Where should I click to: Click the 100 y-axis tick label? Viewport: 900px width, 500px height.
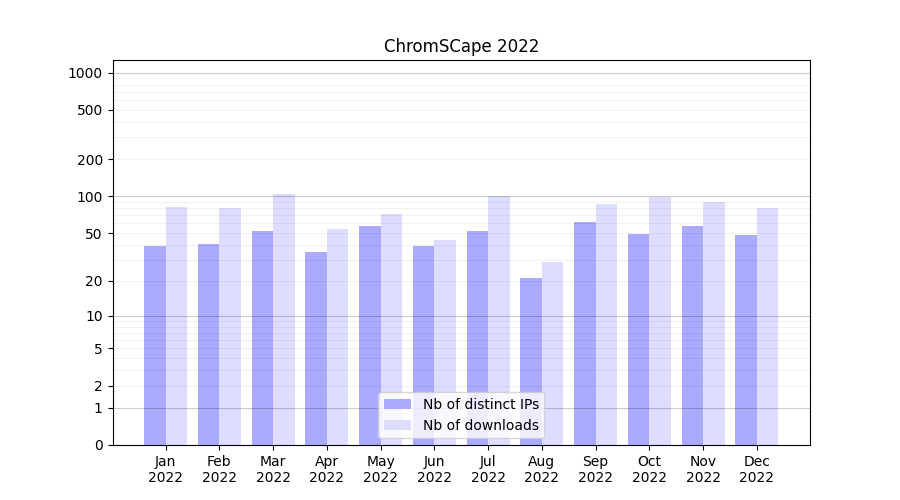pyautogui.click(x=91, y=197)
